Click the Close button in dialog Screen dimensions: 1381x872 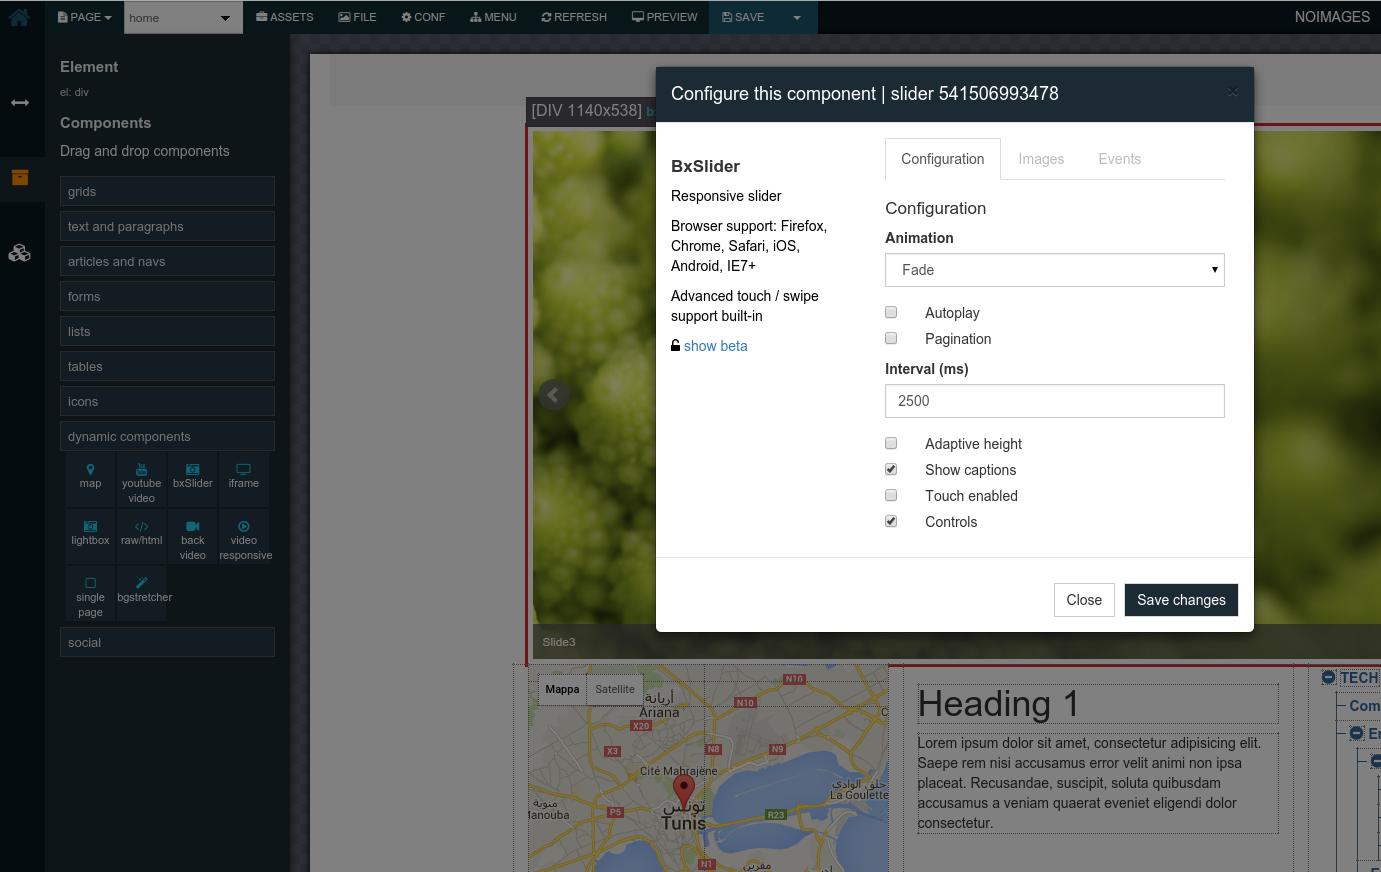(x=1084, y=600)
